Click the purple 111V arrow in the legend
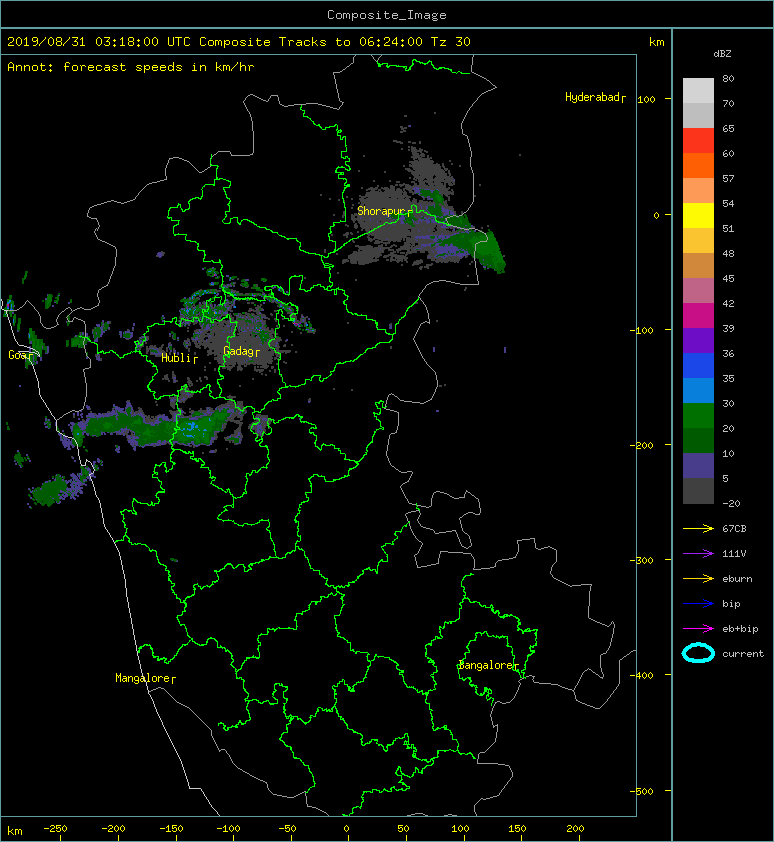Viewport: 774px width, 842px height. coord(698,554)
